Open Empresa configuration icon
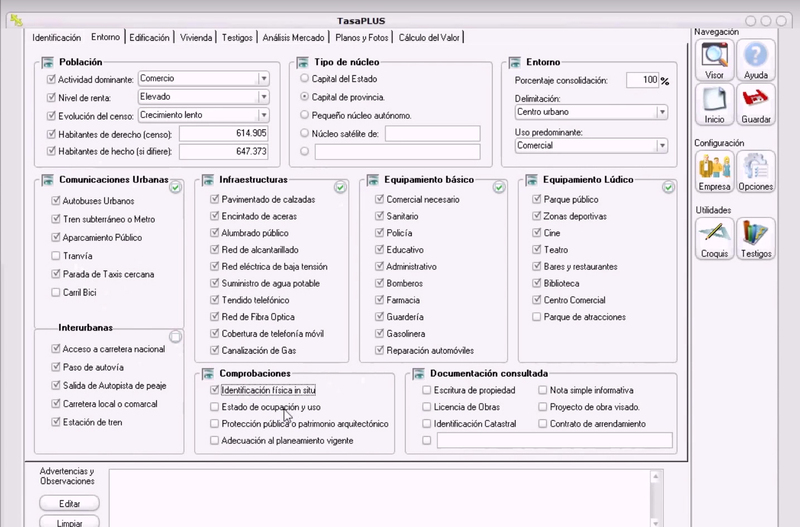Image resolution: width=800 pixels, height=527 pixels. [714, 171]
